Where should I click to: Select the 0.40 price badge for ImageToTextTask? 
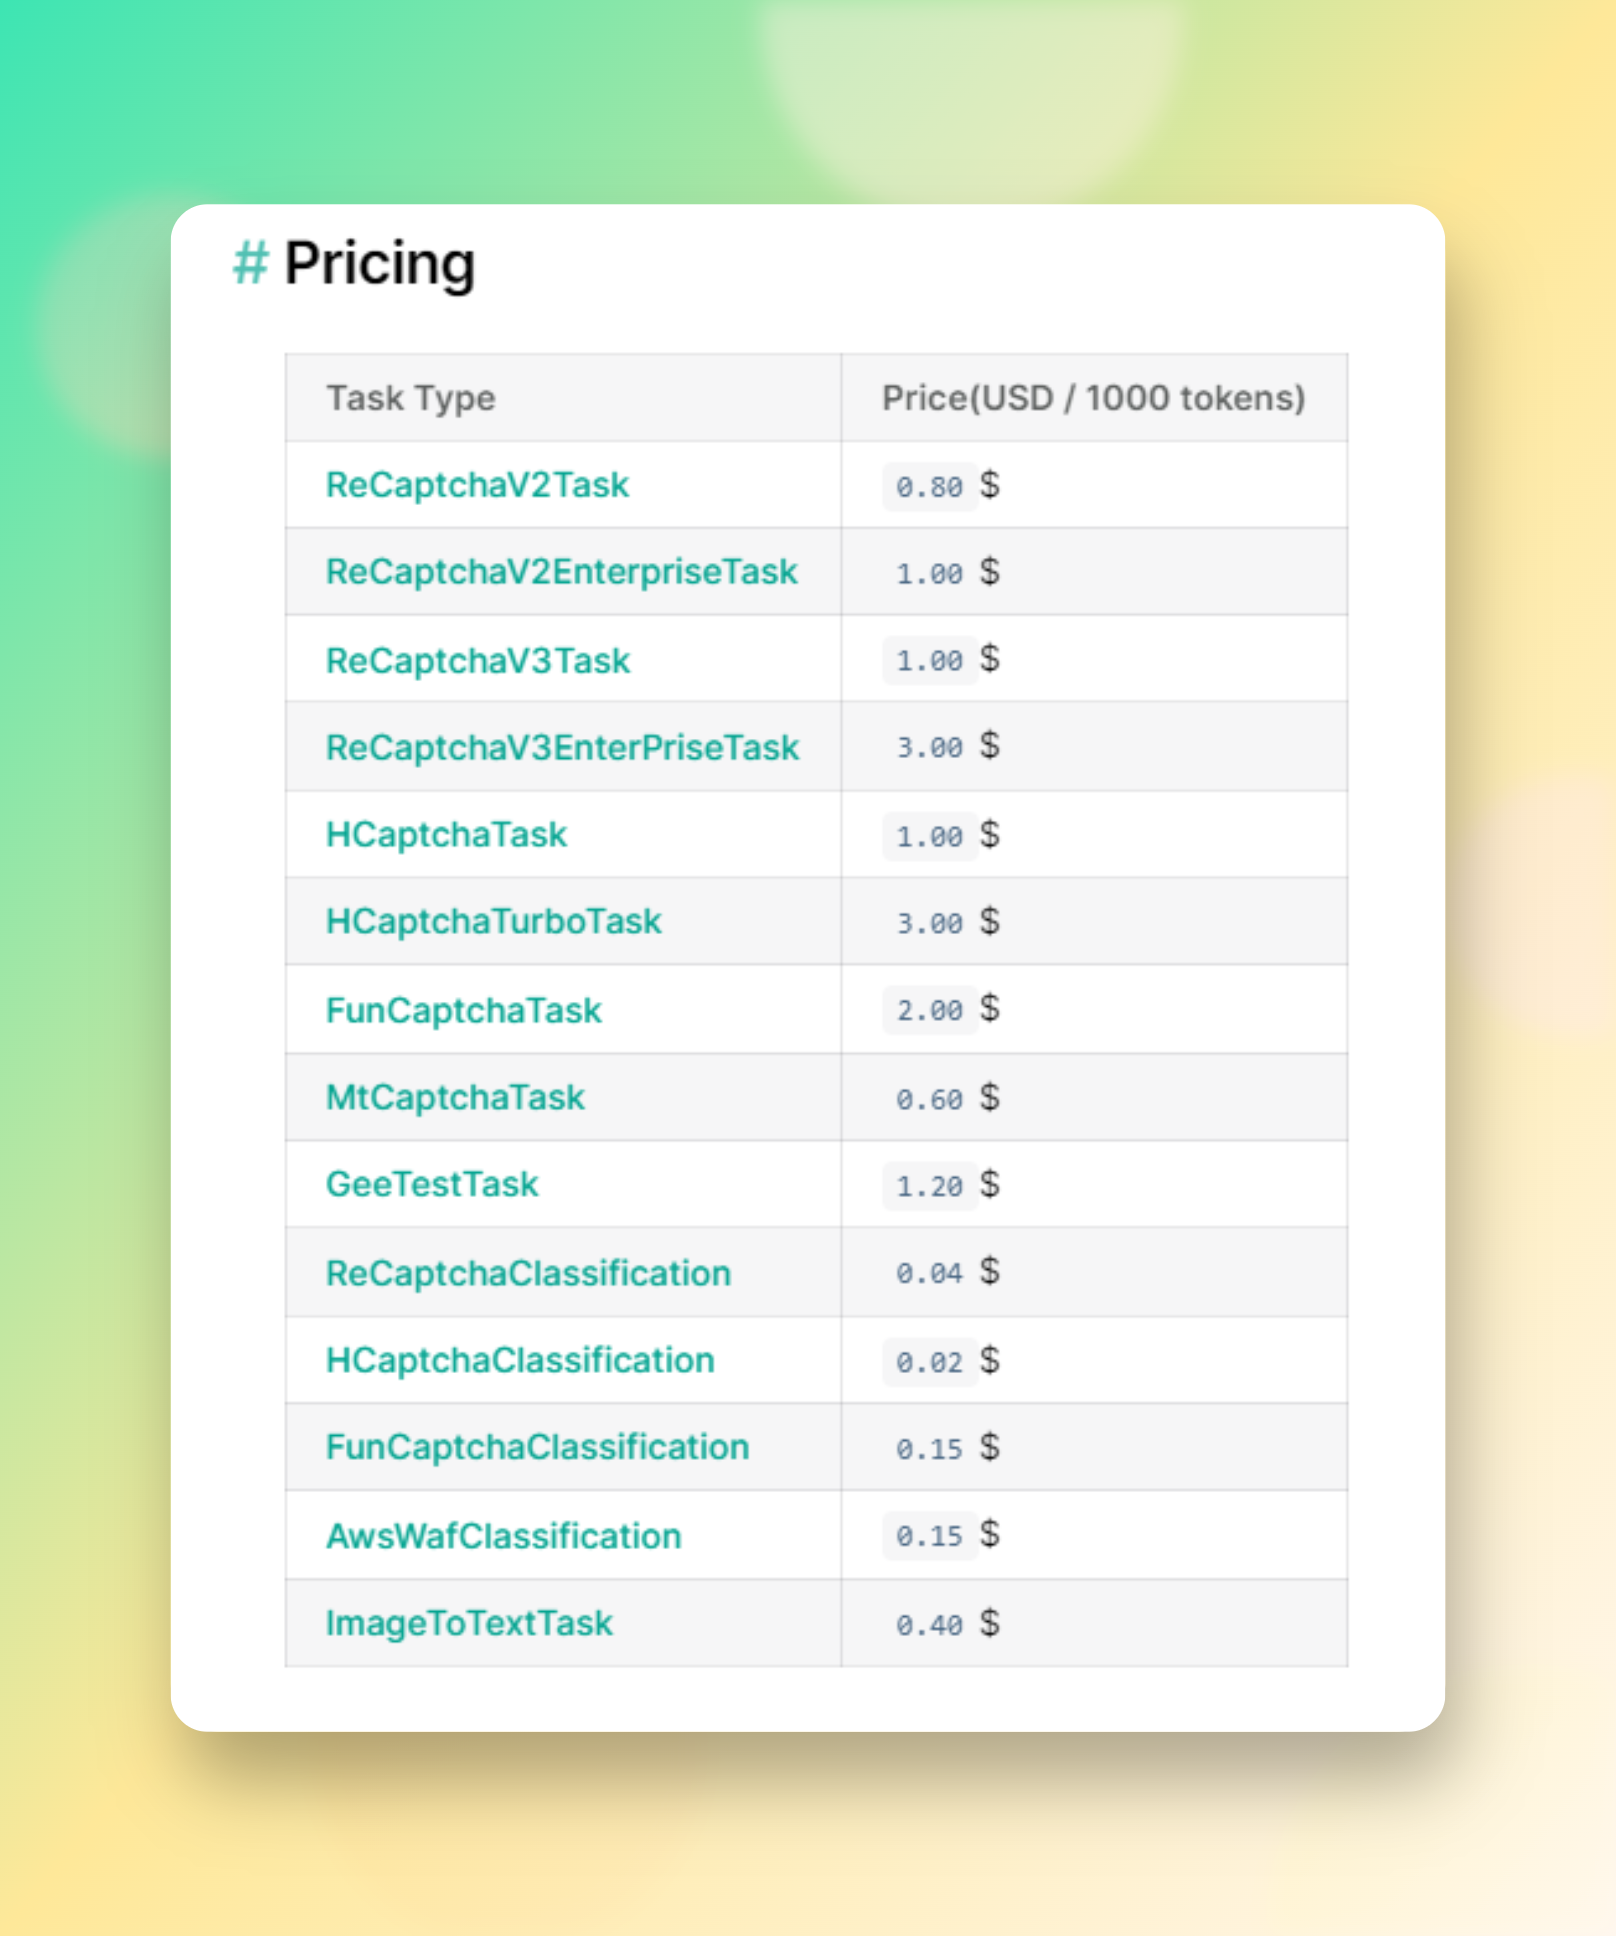point(929,1625)
